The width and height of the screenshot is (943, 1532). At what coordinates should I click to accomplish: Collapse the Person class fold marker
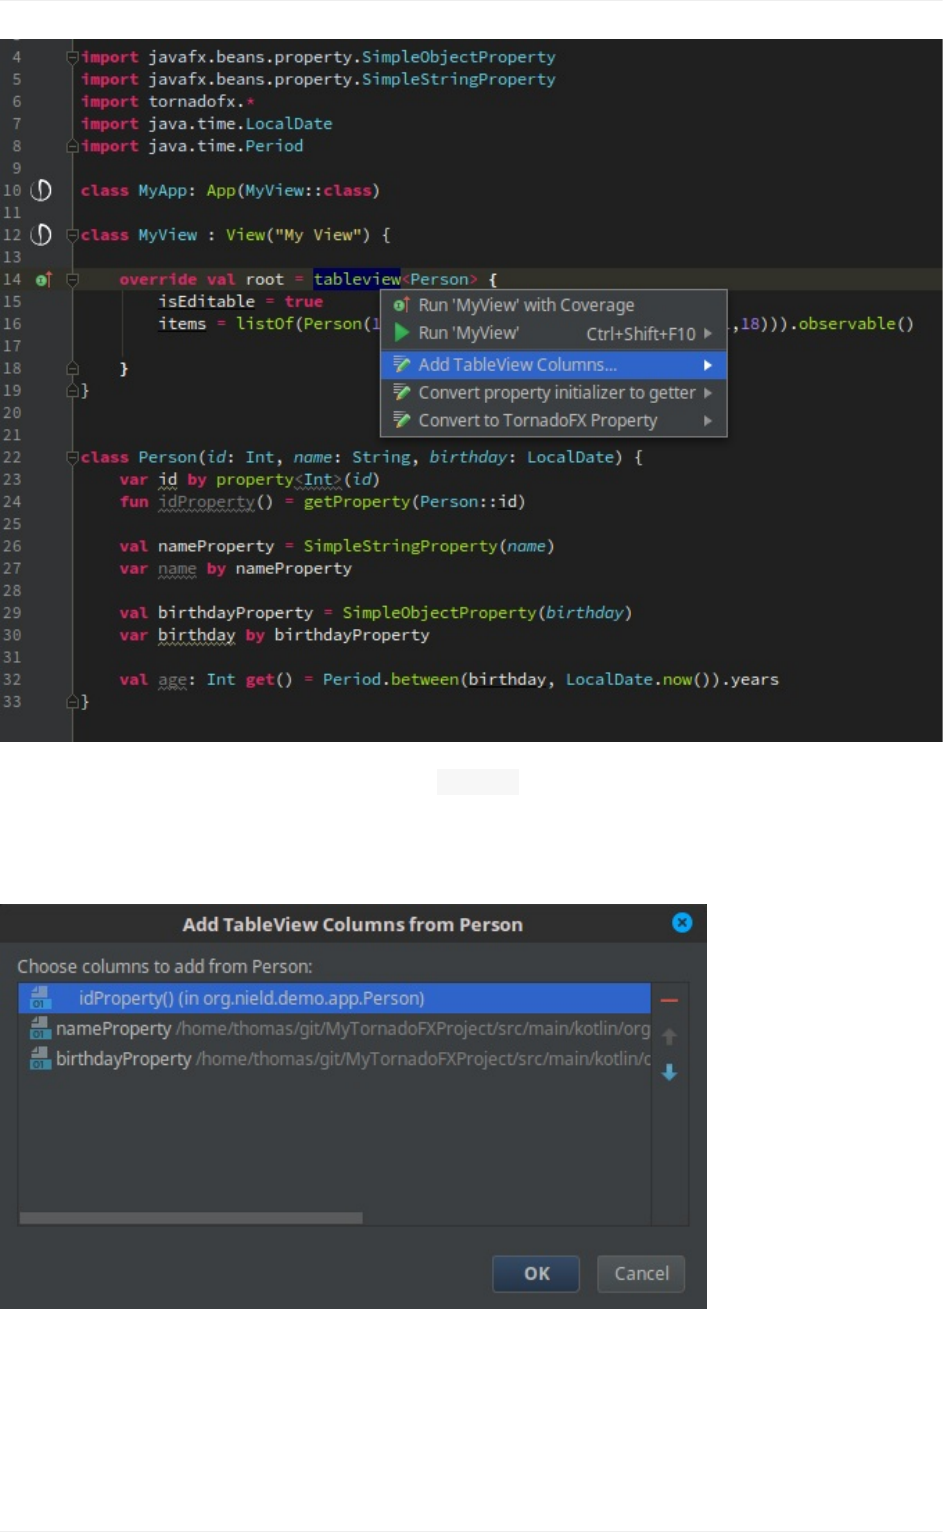point(72,457)
